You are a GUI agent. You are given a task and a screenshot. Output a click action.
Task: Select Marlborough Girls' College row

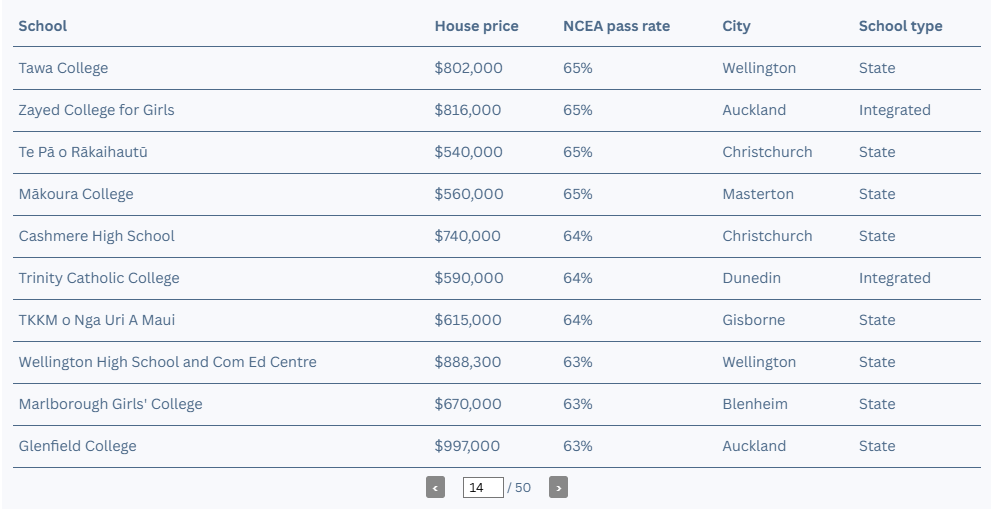coord(497,404)
